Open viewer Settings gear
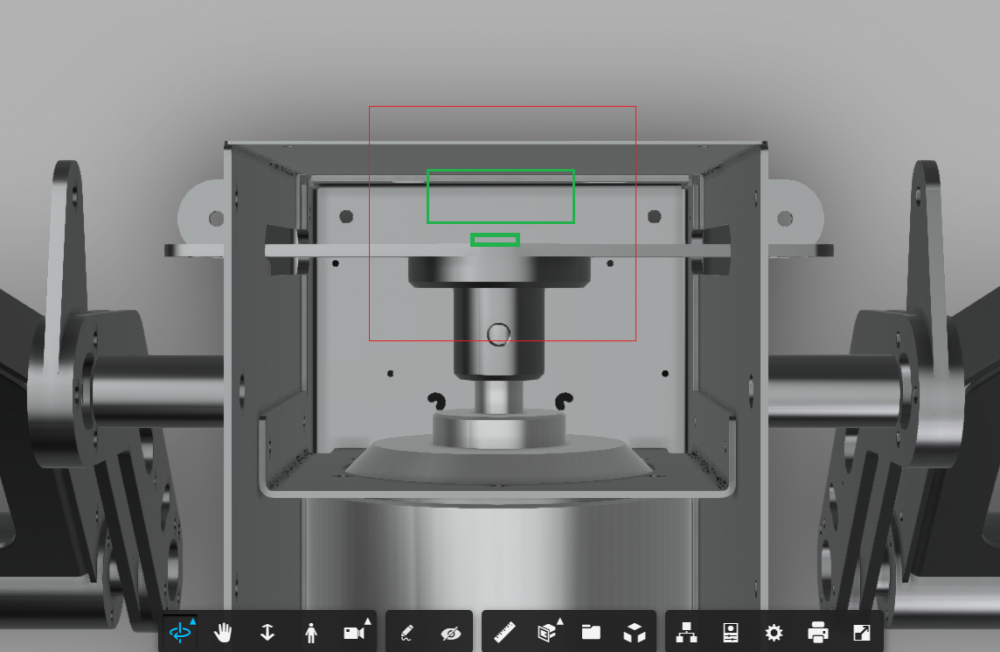 (774, 633)
